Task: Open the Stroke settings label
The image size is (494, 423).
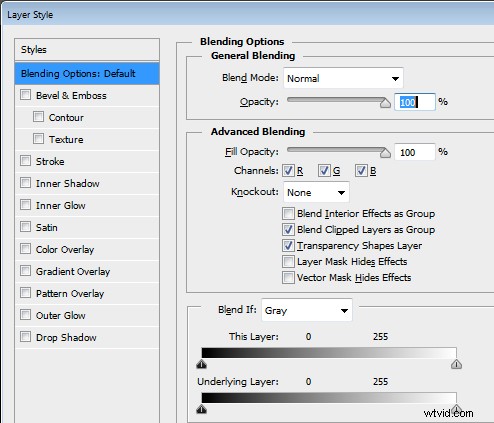Action: 50,162
